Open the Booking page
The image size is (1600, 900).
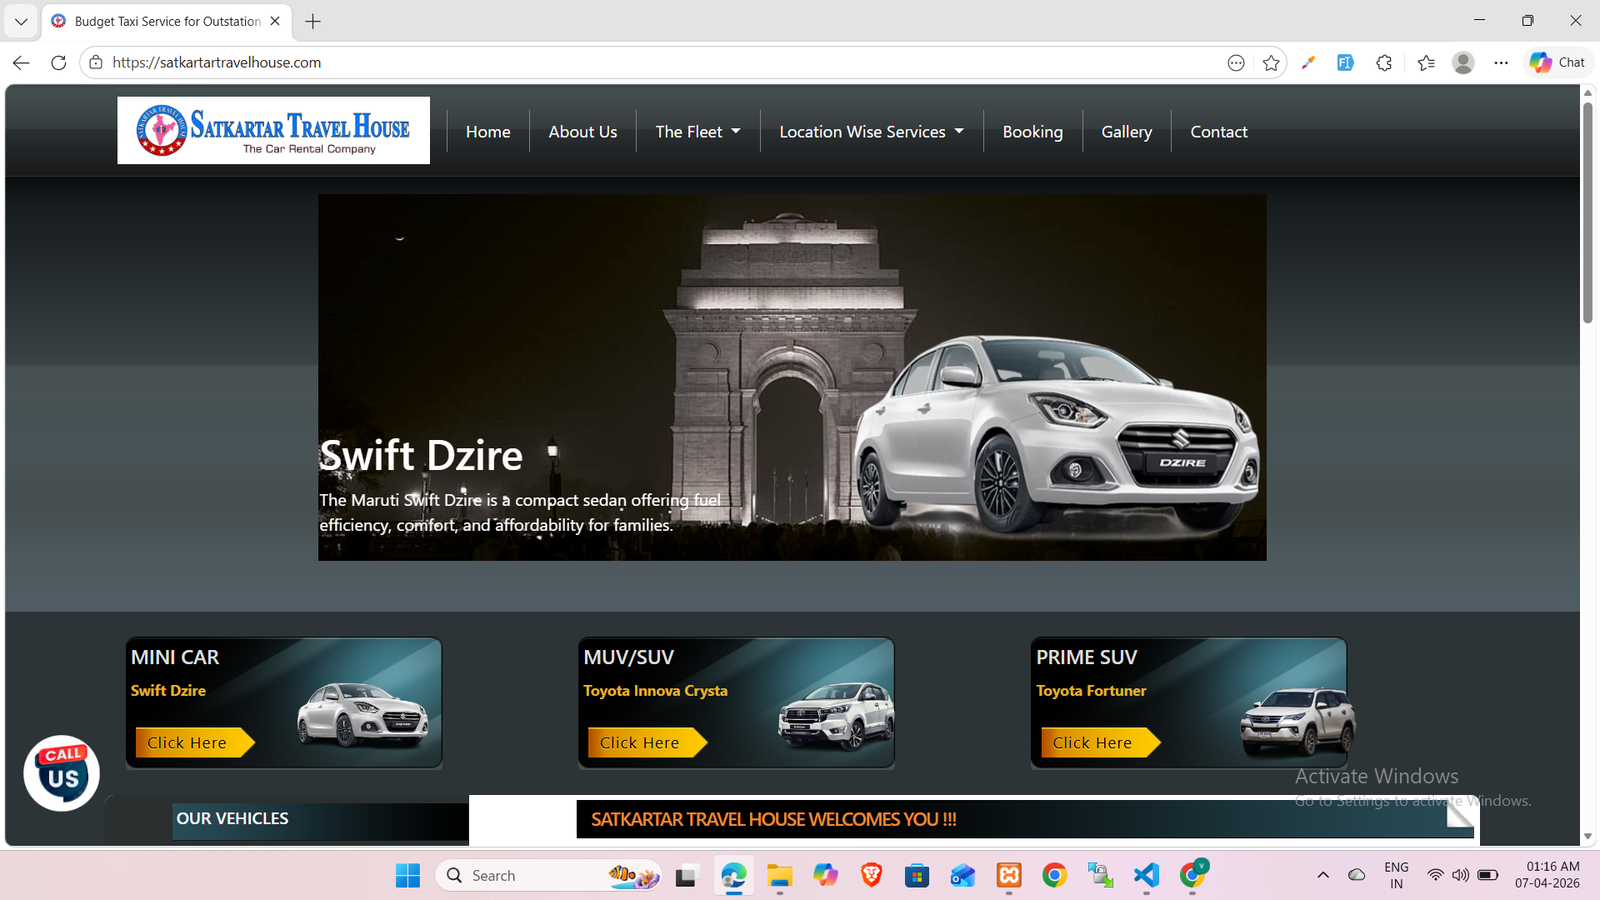click(1033, 132)
